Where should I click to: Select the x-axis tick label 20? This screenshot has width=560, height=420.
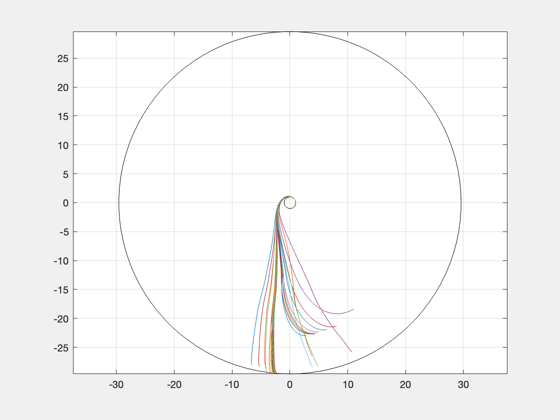point(405,385)
